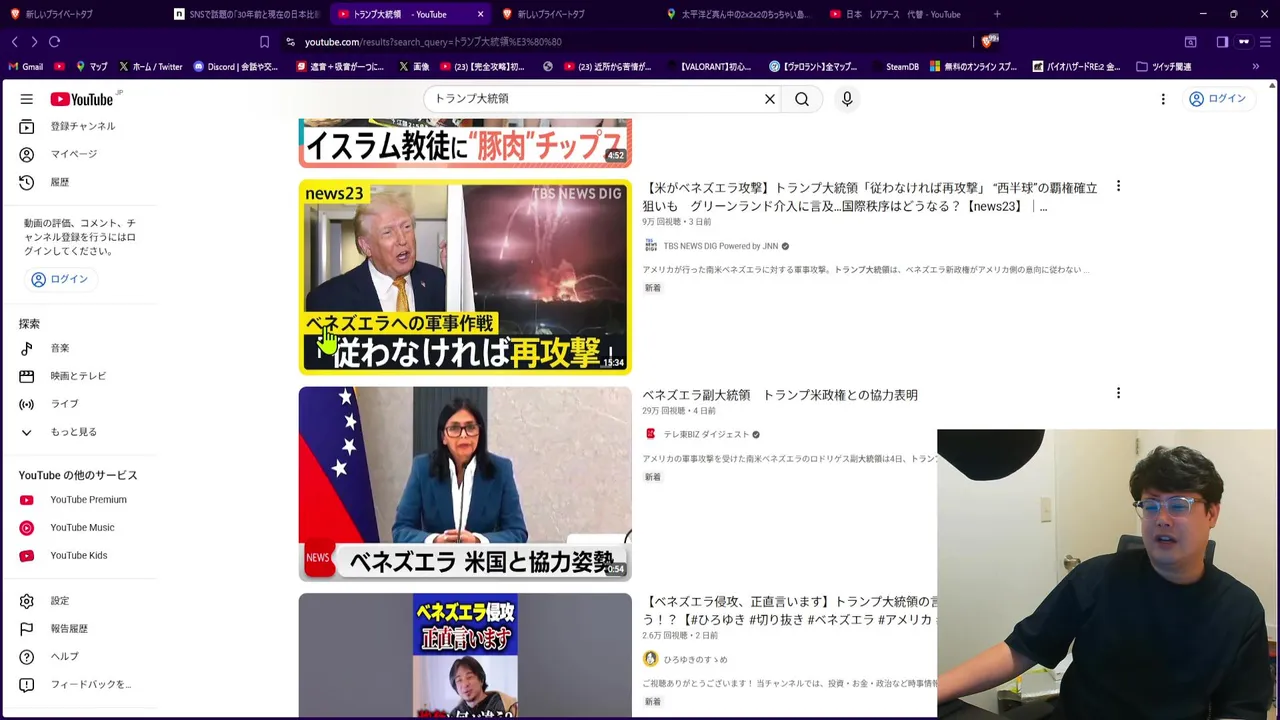1280x720 pixels.
Task: Open the ベネズエラ副大統領 トランプ米政権との協力表明 title
Action: [780, 395]
